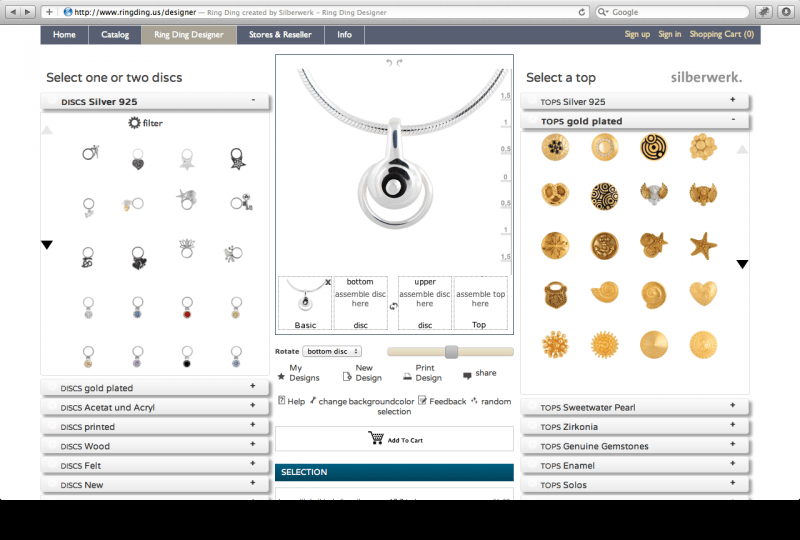Image resolution: width=800 pixels, height=540 pixels.
Task: Select the gold starfish top
Action: coord(703,246)
